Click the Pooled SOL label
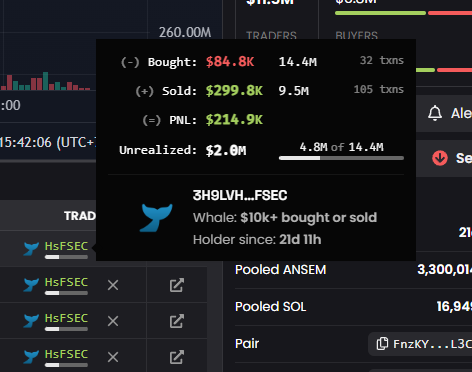The width and height of the screenshot is (472, 372). coord(270,307)
